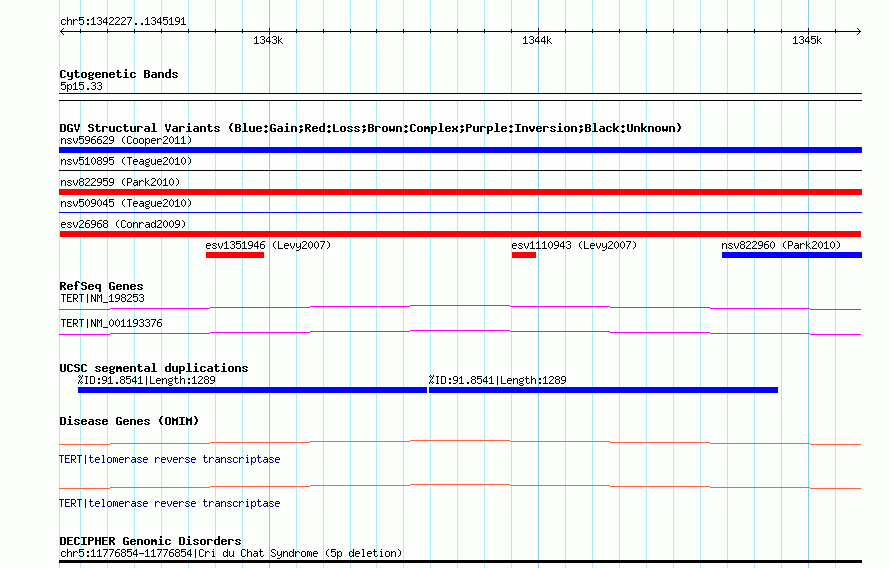Screen dimensions: 890x568
Task: Click the 5p15.33 cytogenetic band label
Action: click(x=81, y=86)
